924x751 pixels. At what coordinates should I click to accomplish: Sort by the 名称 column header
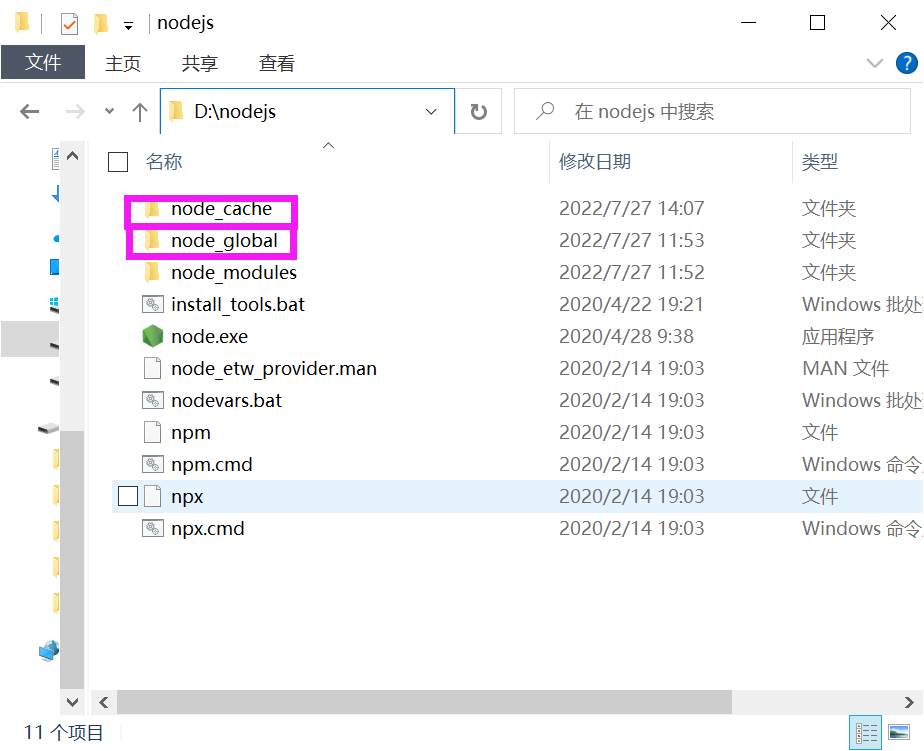pos(164,162)
